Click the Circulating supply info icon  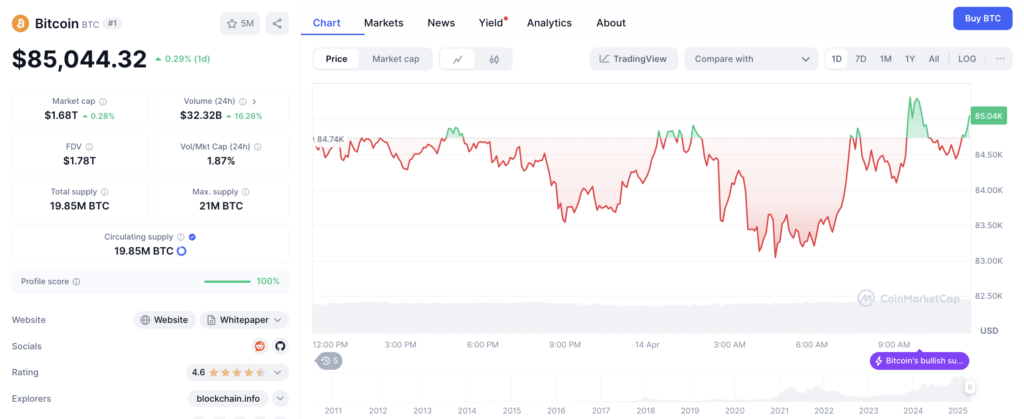coord(181,237)
